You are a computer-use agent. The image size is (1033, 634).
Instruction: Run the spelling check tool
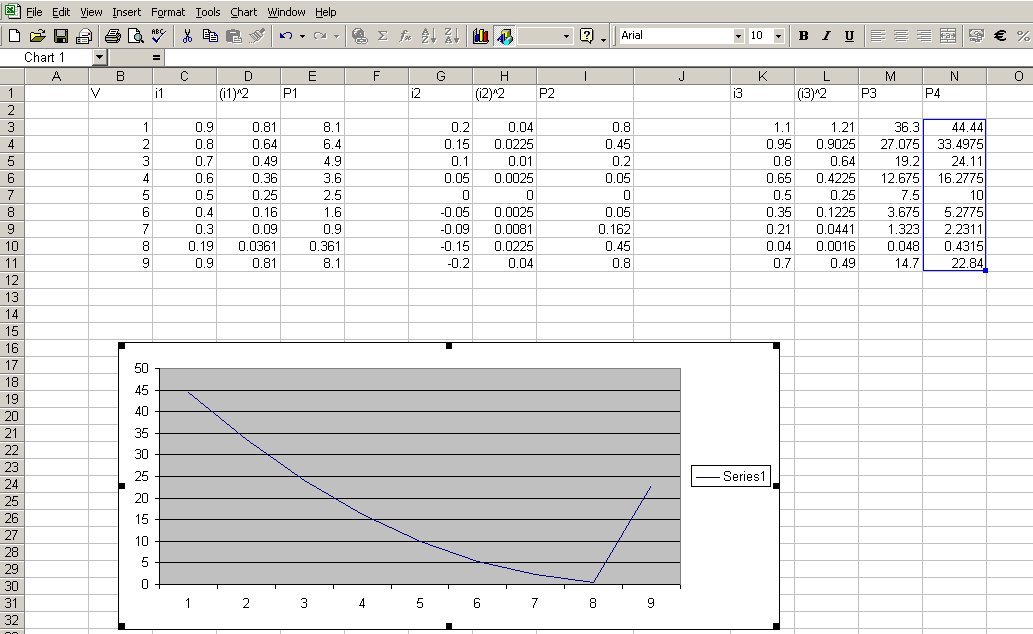pyautogui.click(x=158, y=36)
